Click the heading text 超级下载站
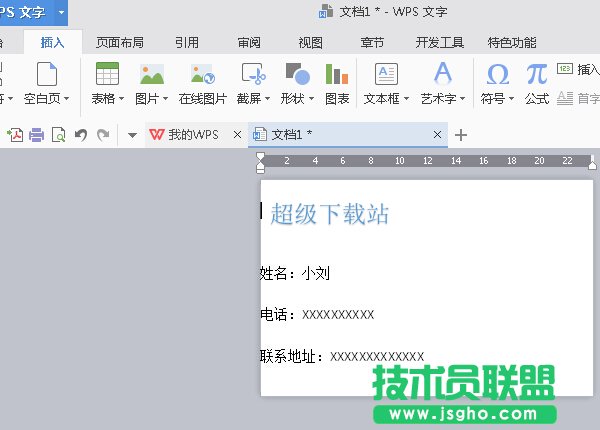 click(329, 213)
